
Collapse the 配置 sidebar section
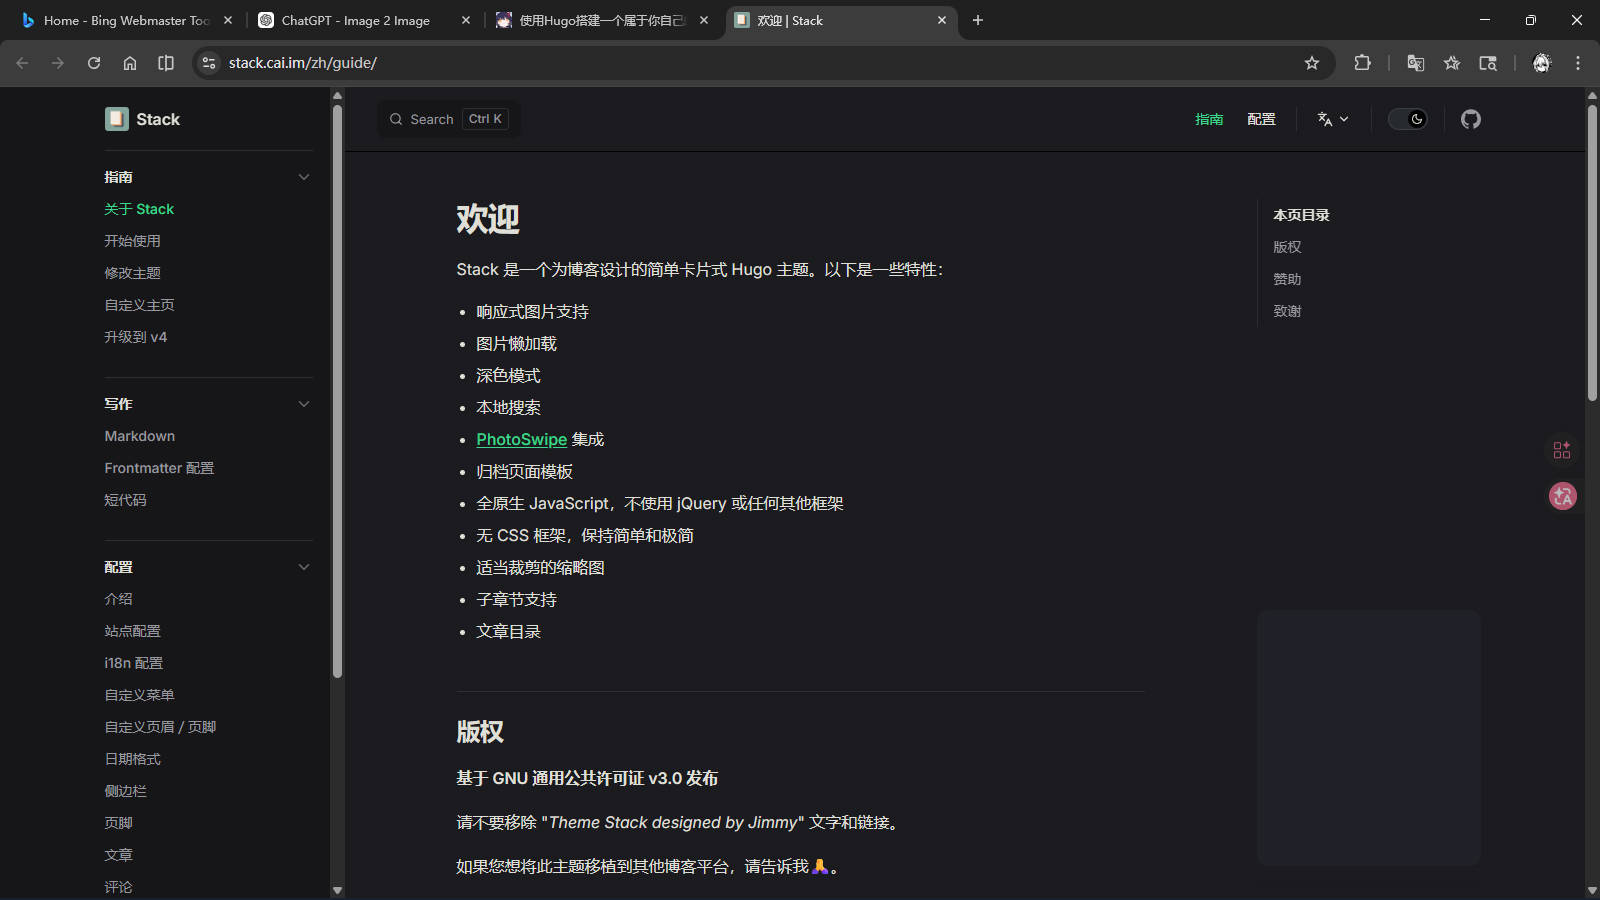(x=304, y=567)
